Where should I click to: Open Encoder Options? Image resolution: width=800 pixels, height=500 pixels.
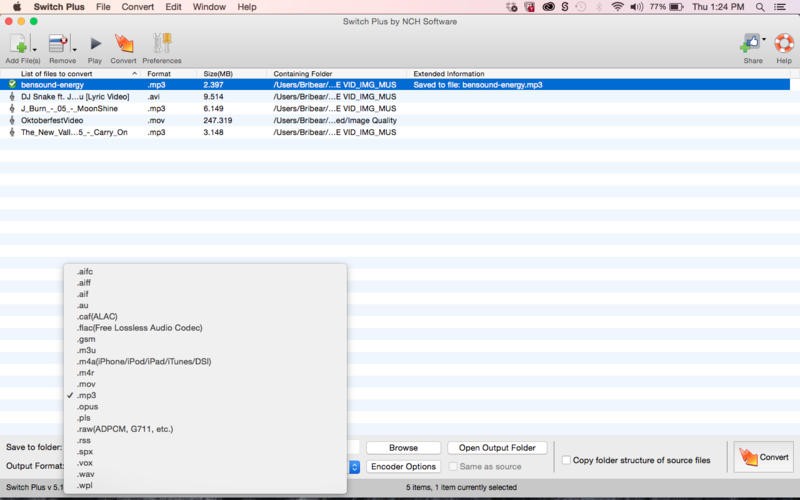[403, 466]
